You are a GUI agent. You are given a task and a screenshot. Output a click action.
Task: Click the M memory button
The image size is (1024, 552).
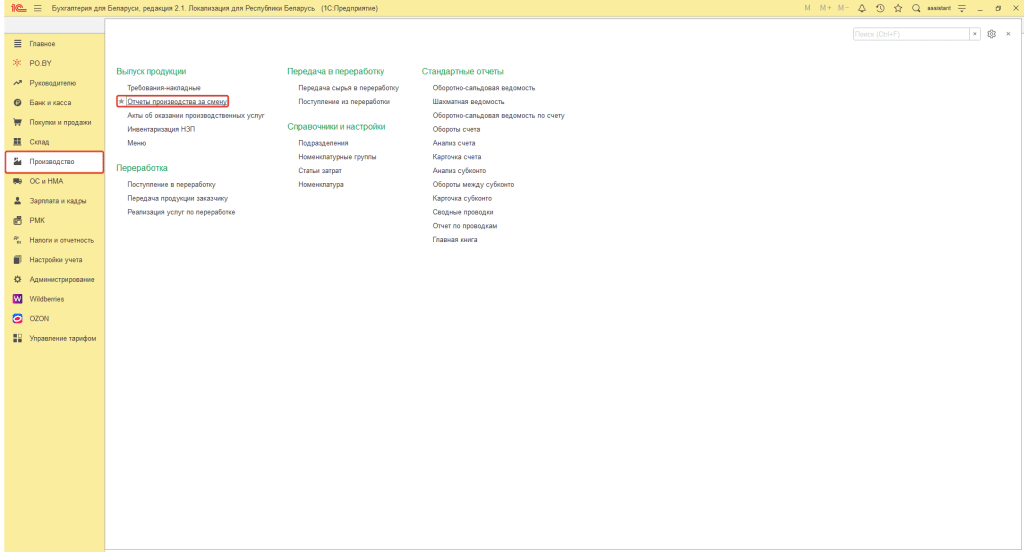point(807,8)
